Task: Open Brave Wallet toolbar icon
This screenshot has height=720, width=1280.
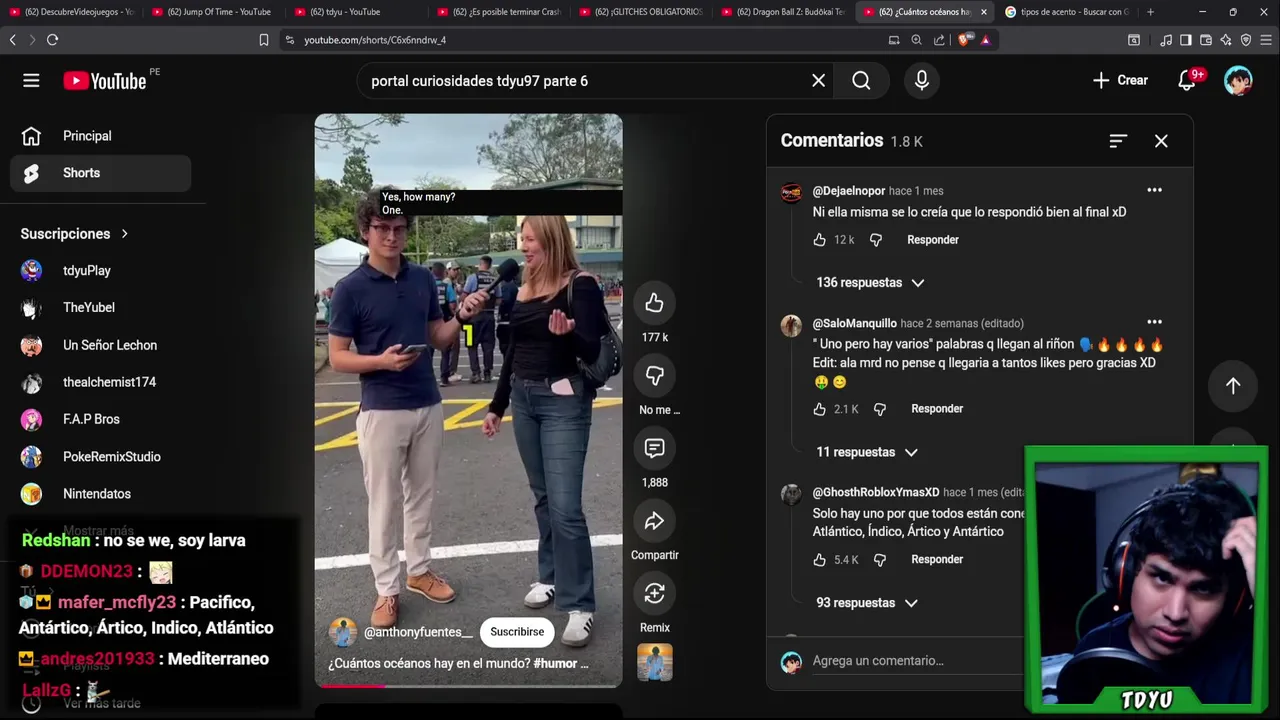Action: click(1206, 40)
